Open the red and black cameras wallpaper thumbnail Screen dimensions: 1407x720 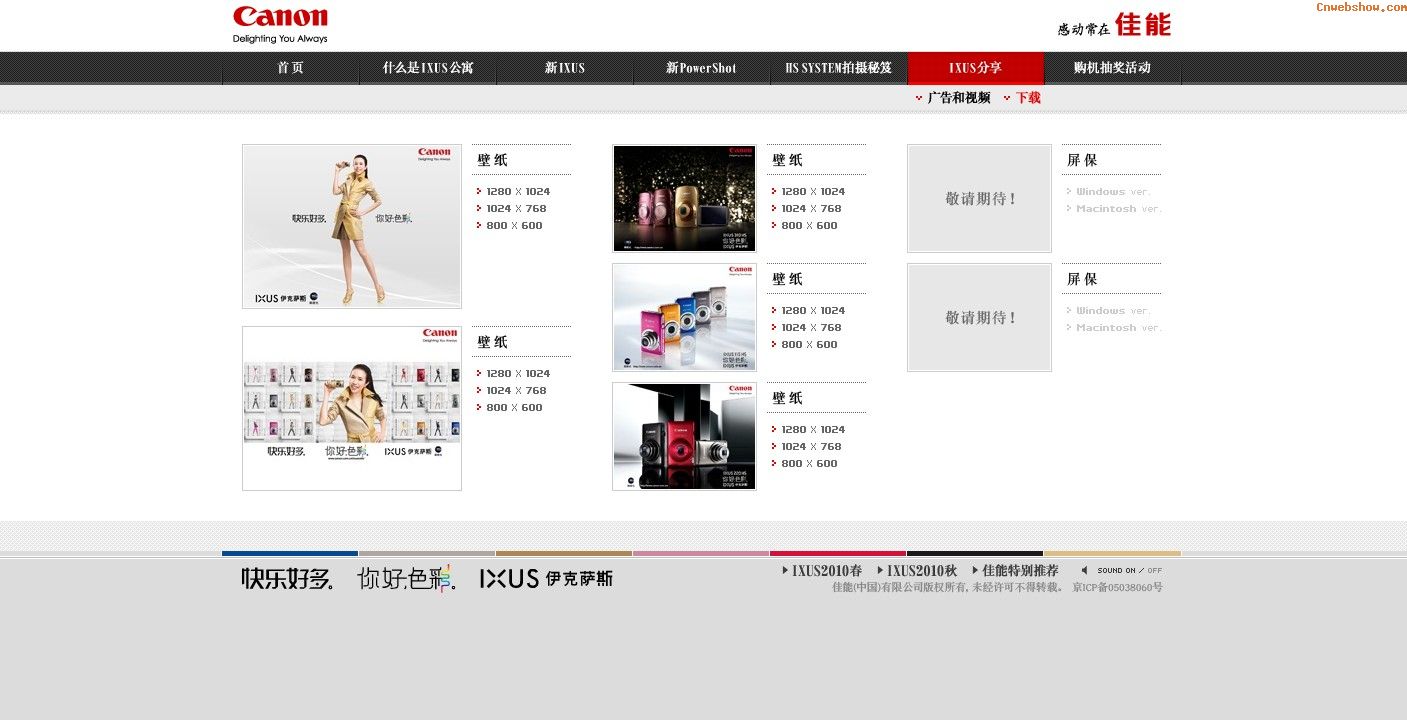tap(684, 436)
